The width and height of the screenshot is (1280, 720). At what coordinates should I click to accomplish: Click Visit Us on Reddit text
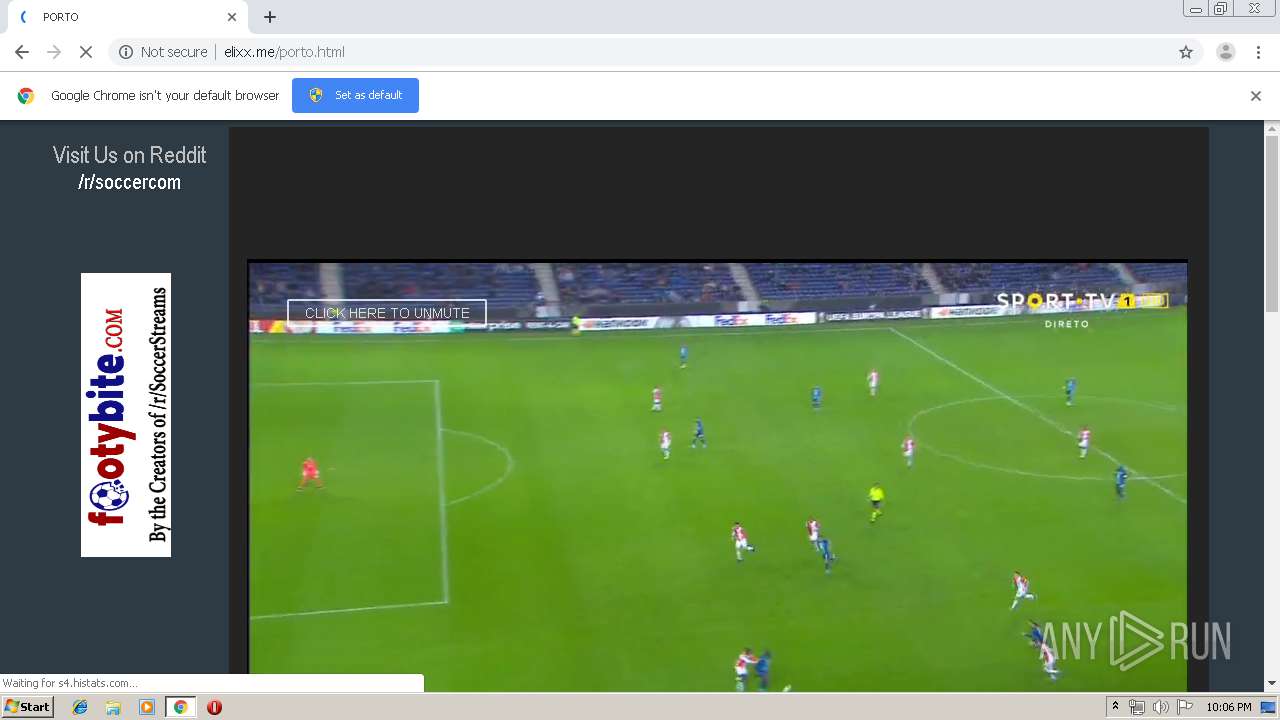pos(129,155)
